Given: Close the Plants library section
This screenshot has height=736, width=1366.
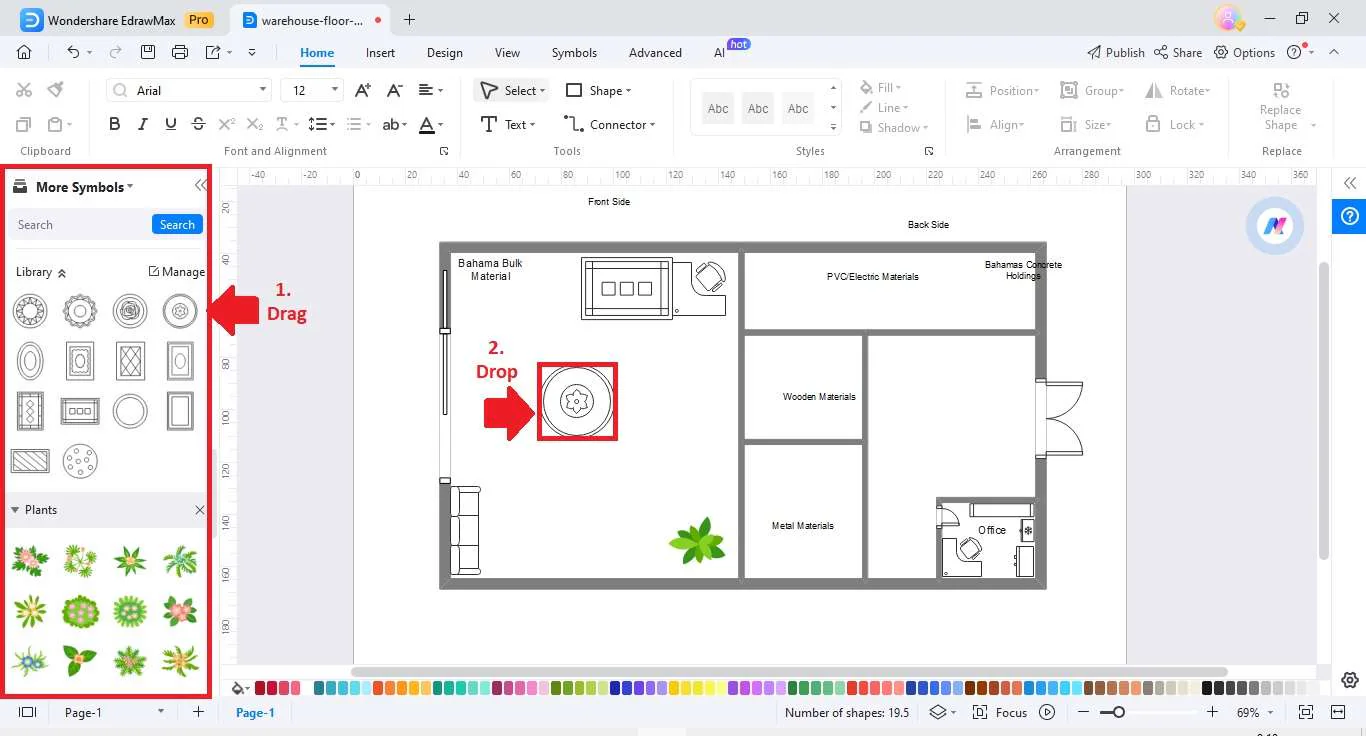Looking at the screenshot, I should [x=200, y=510].
